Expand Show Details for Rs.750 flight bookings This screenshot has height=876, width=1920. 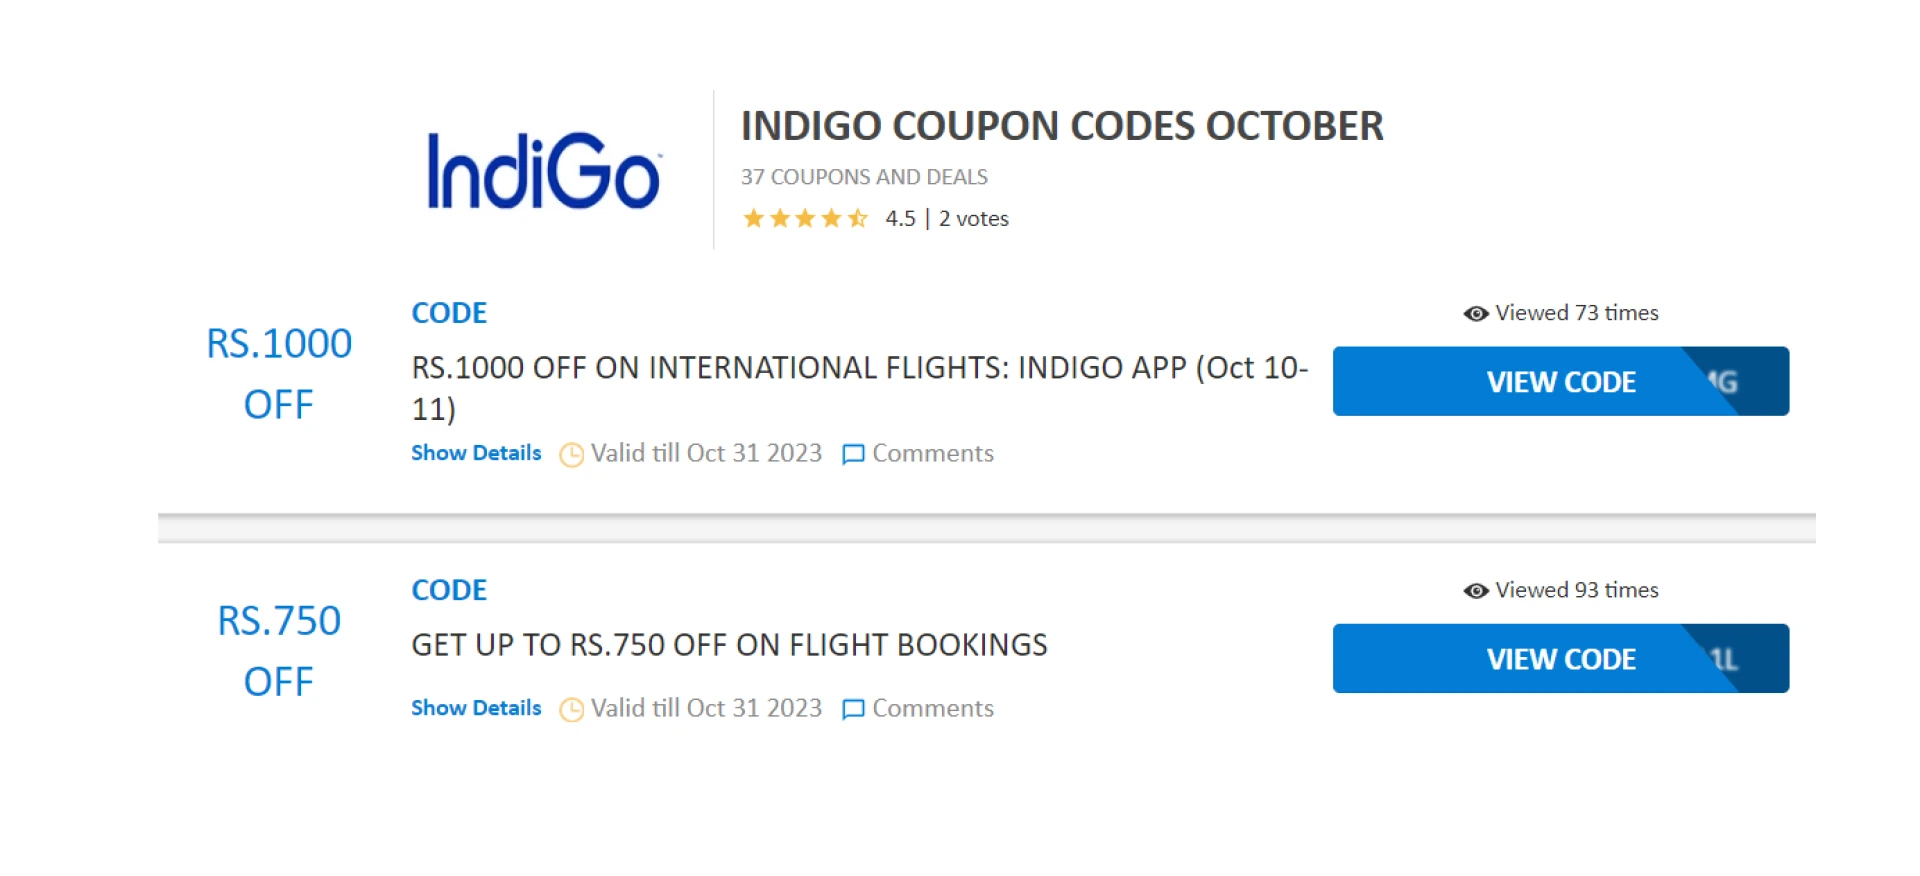pos(476,708)
